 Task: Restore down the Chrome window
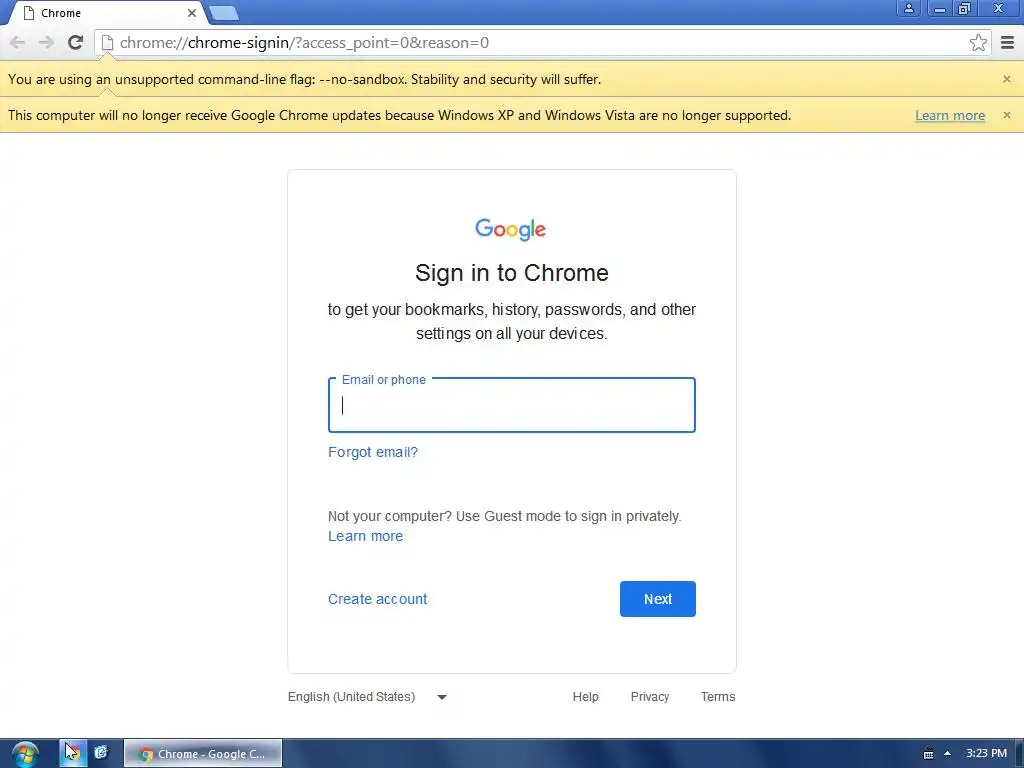(x=965, y=8)
